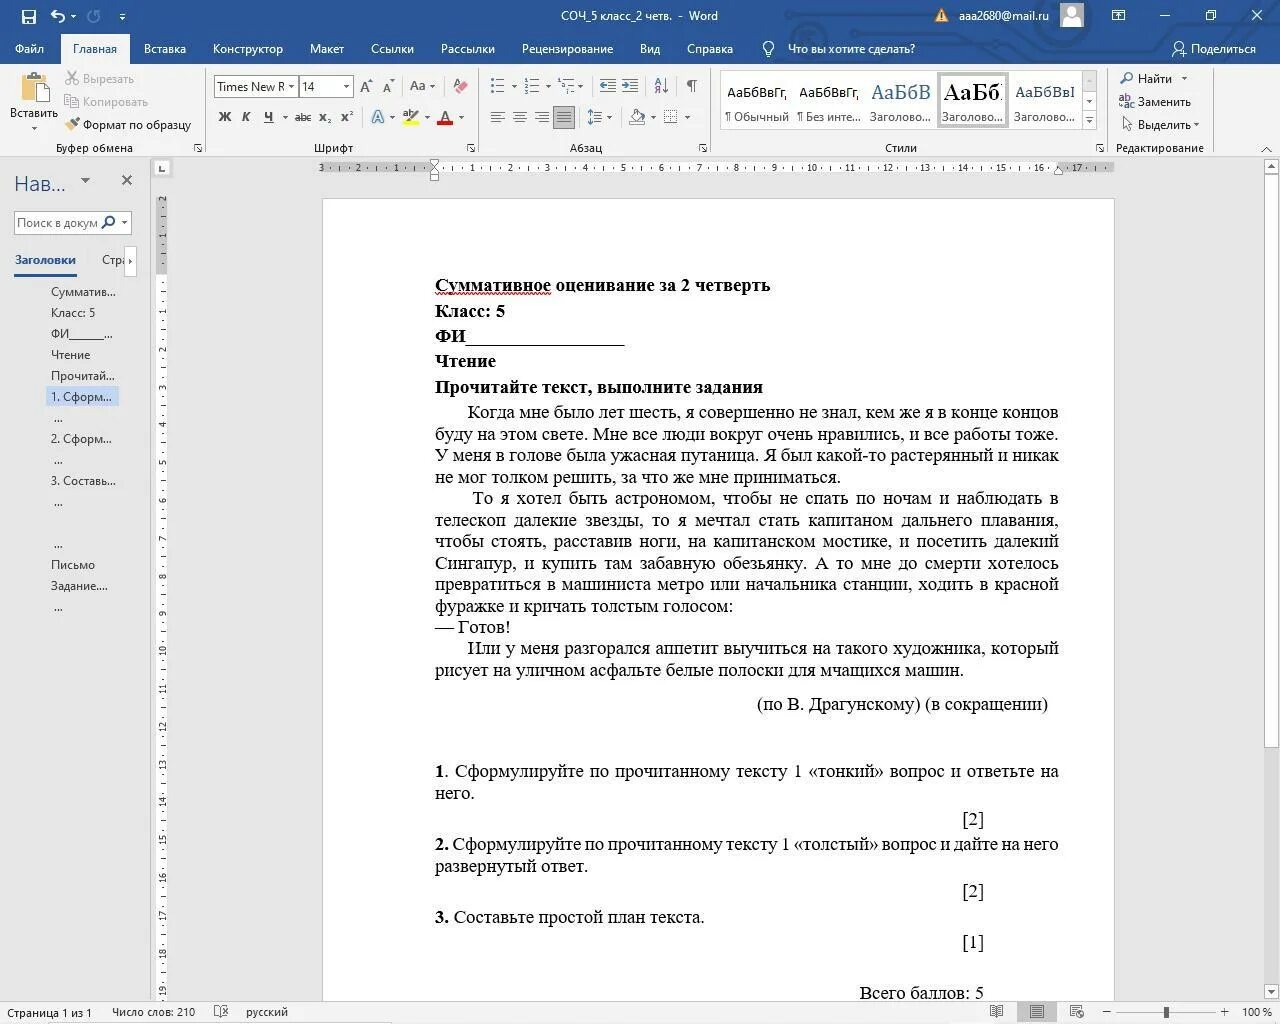Switch to Рецензирование ribbon tab

pyautogui.click(x=567, y=48)
